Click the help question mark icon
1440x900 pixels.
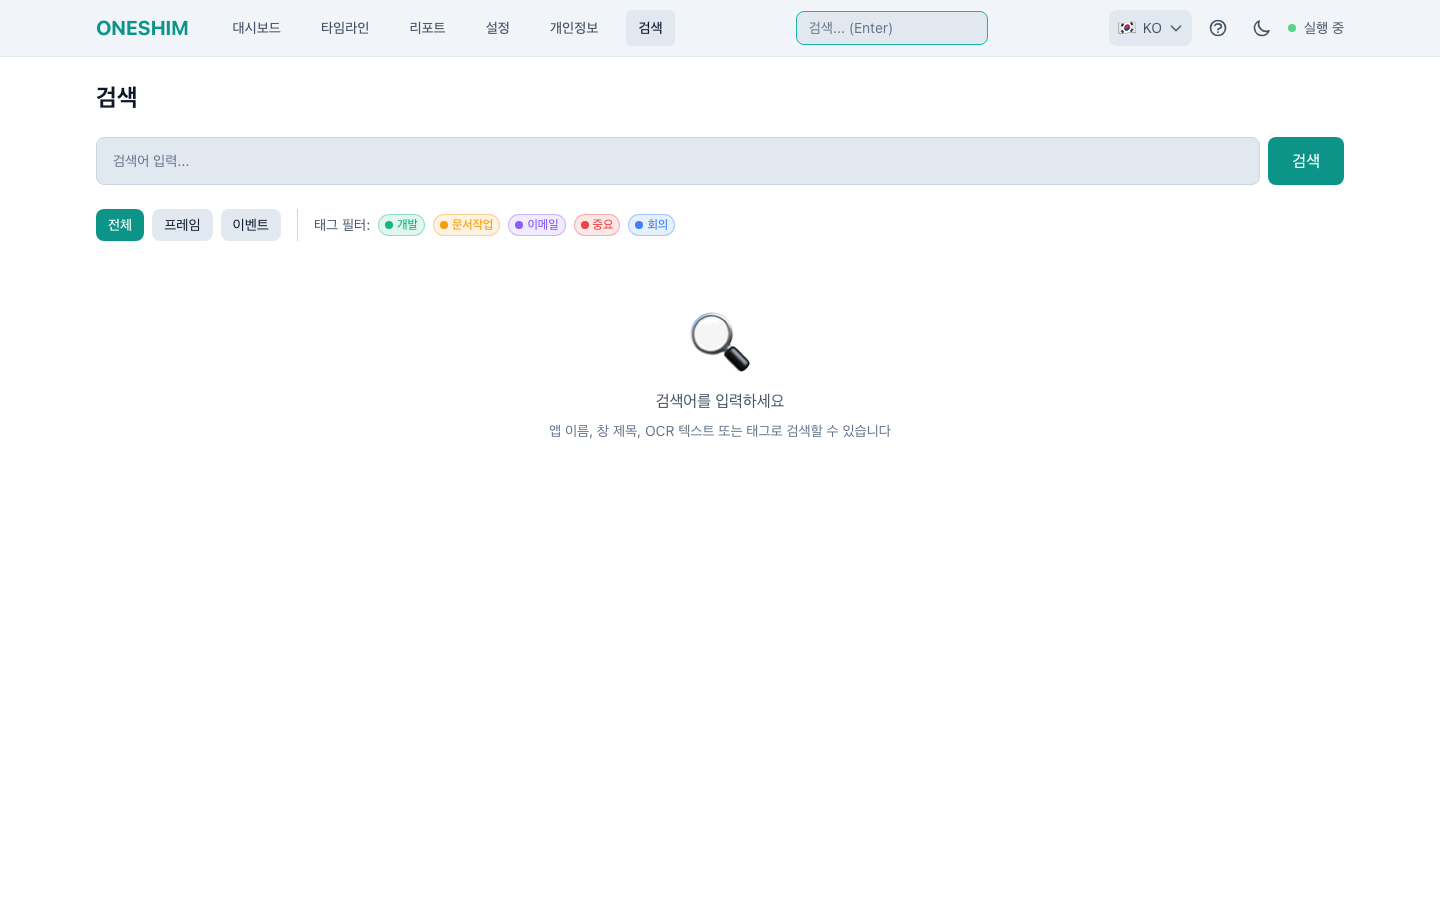(x=1217, y=28)
